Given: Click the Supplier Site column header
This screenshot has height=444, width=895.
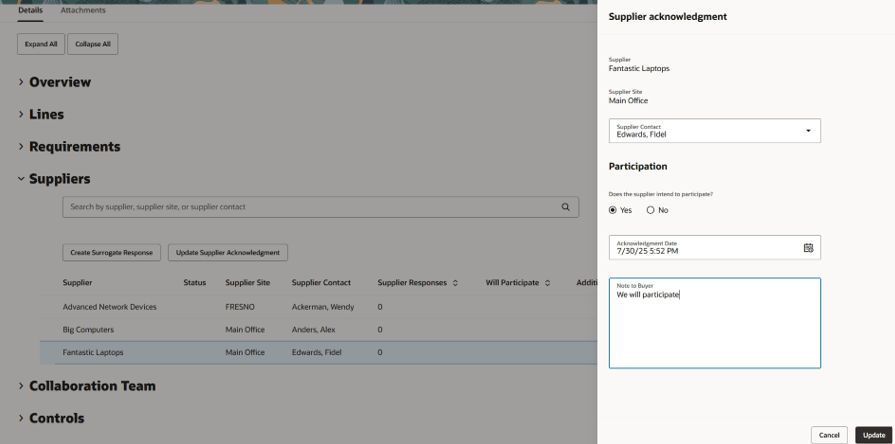Looking at the screenshot, I should click(248, 282).
